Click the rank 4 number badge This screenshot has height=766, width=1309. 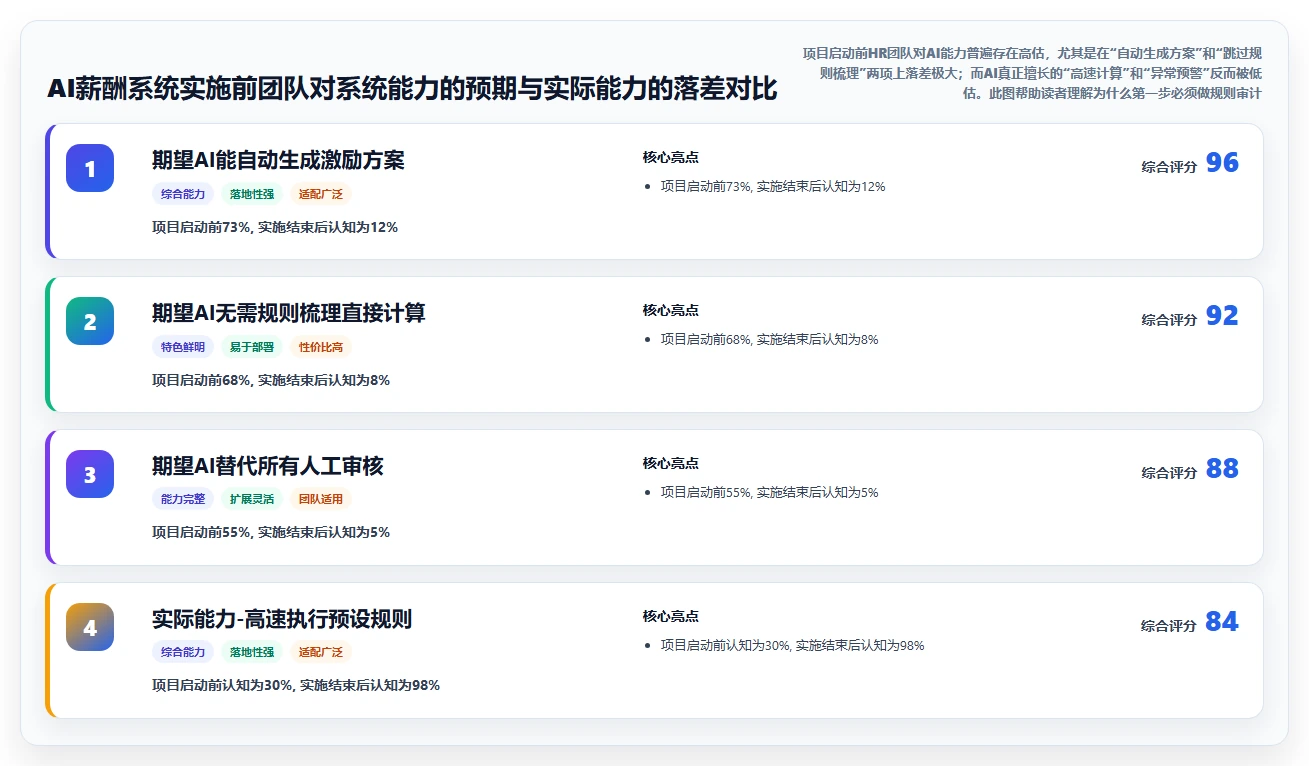tap(90, 627)
